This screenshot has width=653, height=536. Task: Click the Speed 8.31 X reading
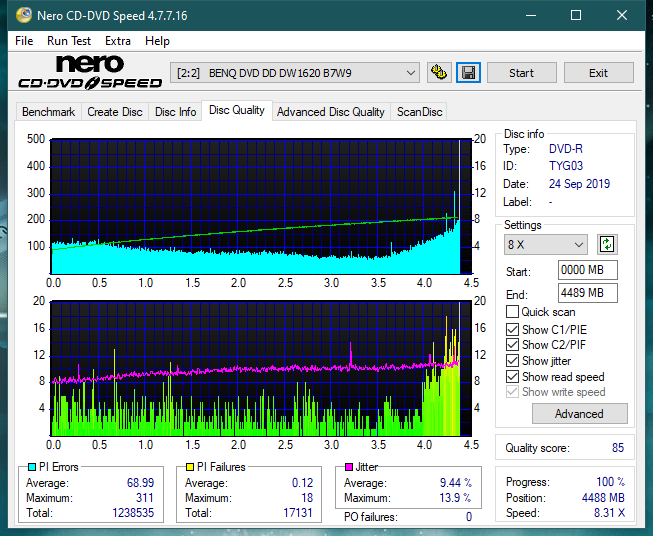tap(609, 513)
